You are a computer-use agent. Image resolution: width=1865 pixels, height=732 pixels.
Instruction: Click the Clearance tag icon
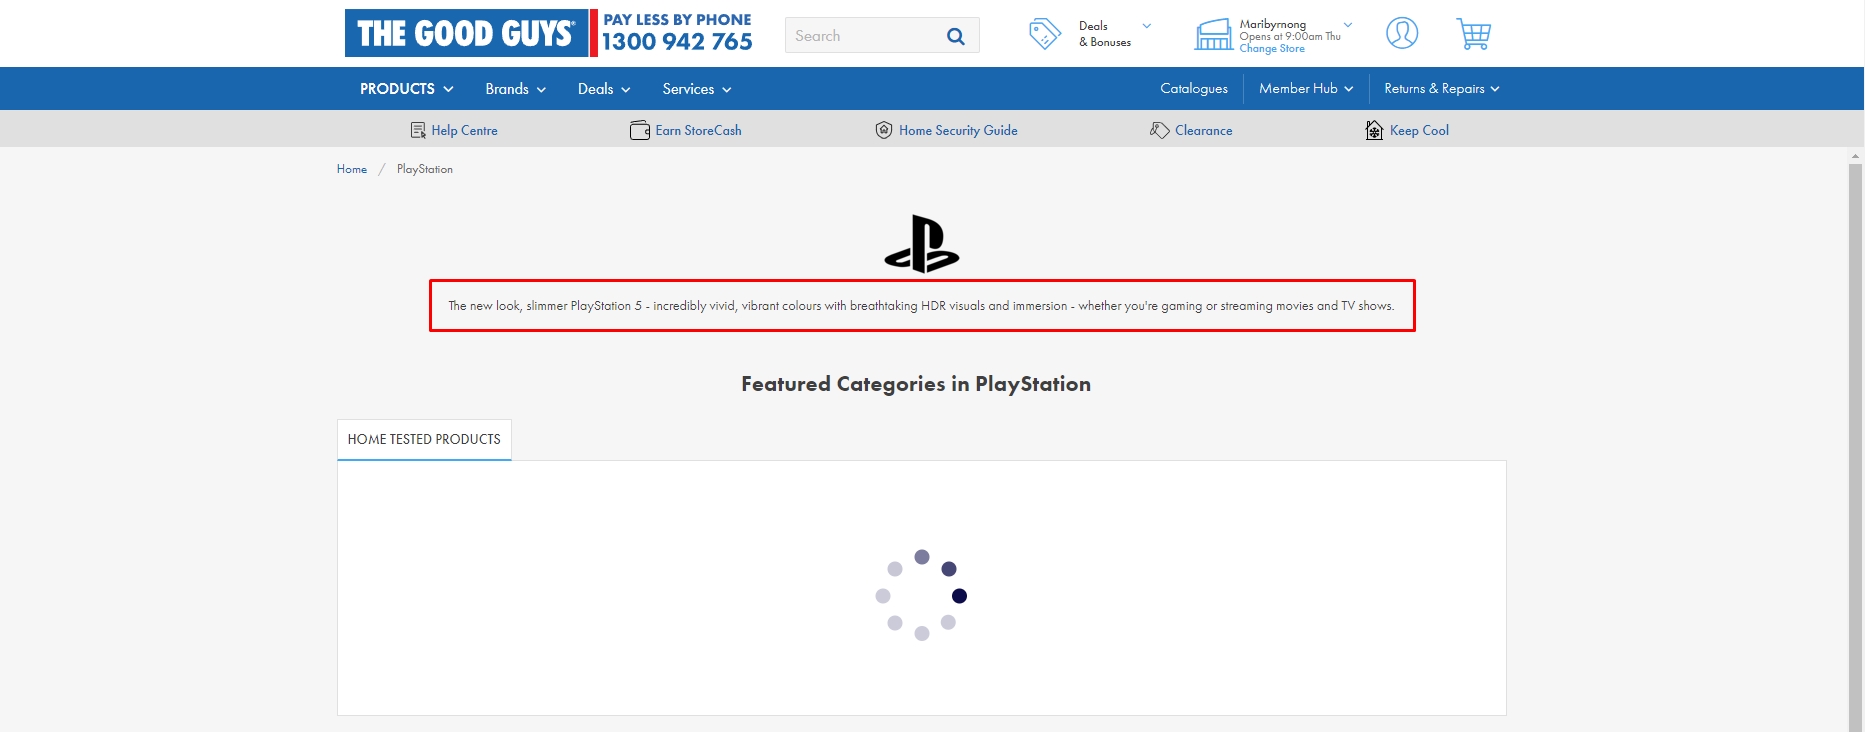click(x=1159, y=130)
